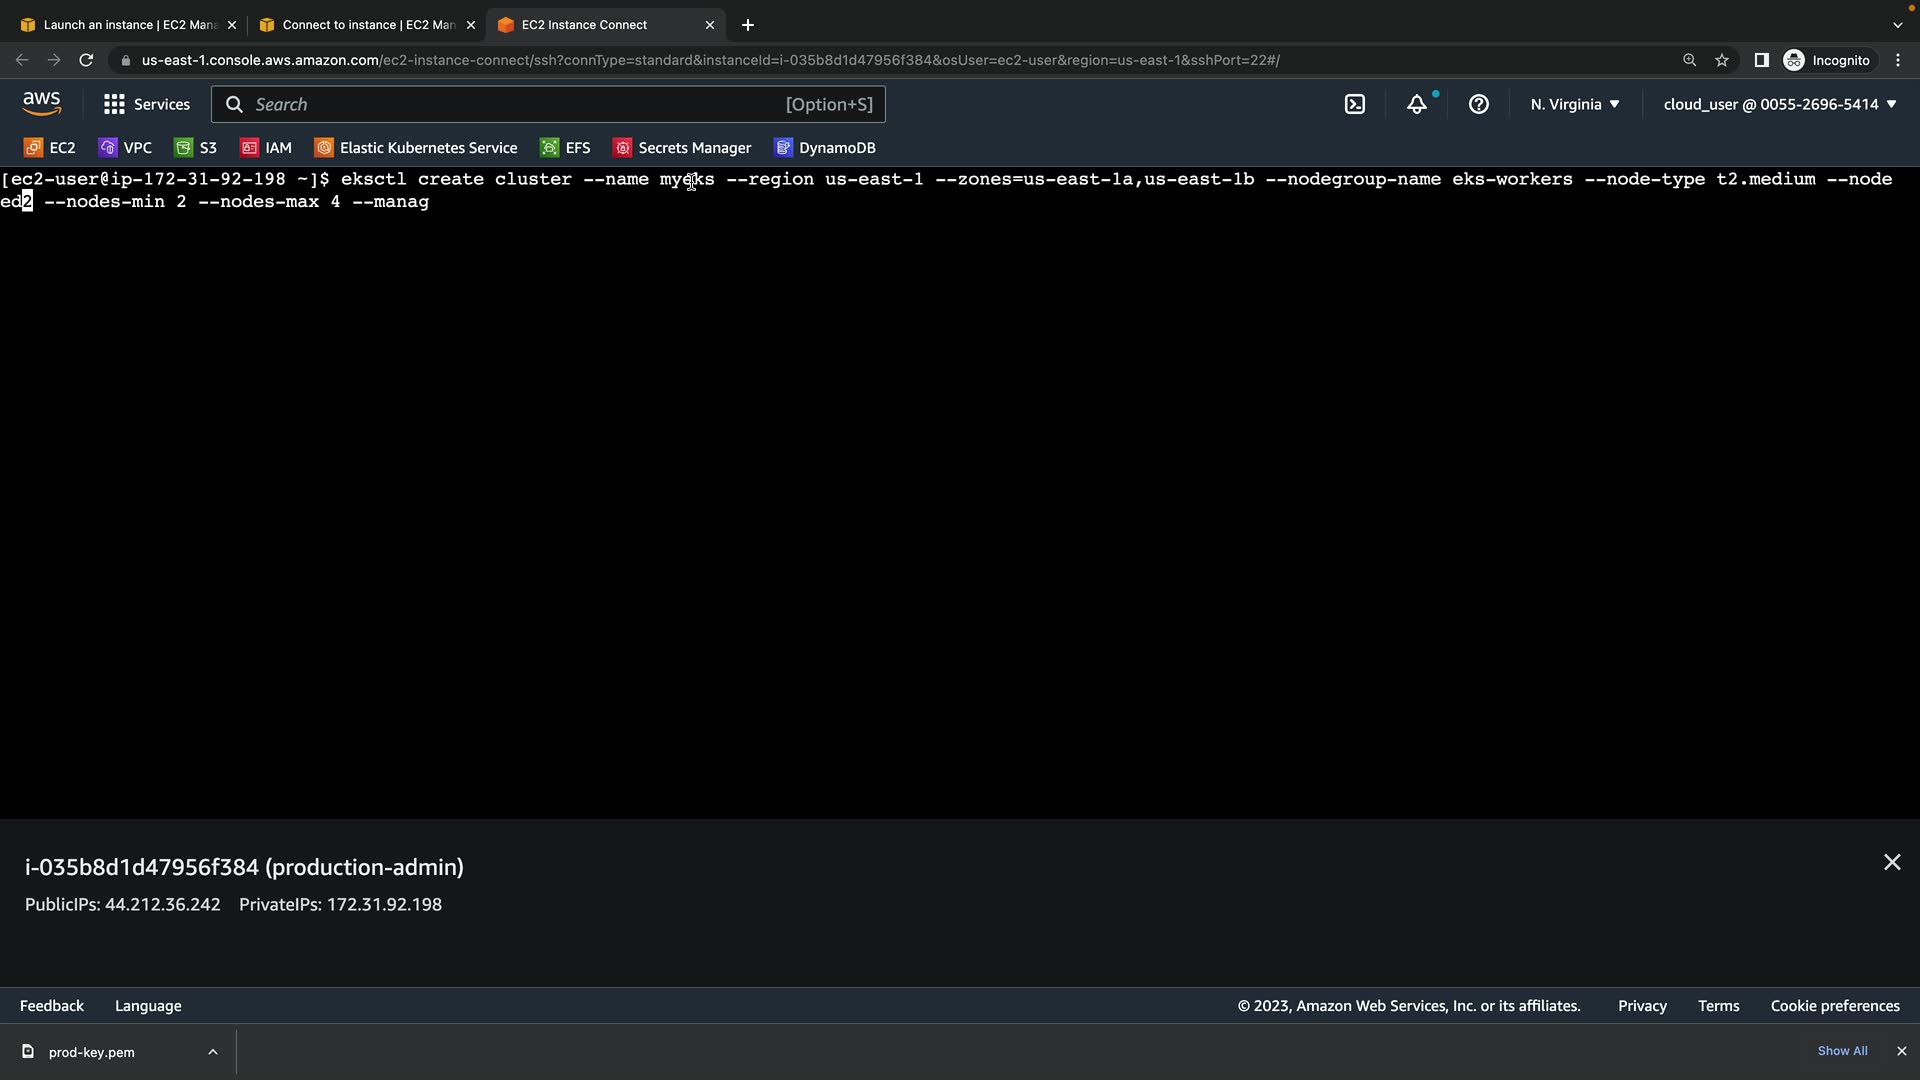
Task: Open IAM shortcut in favorites bar
Action: point(266,148)
